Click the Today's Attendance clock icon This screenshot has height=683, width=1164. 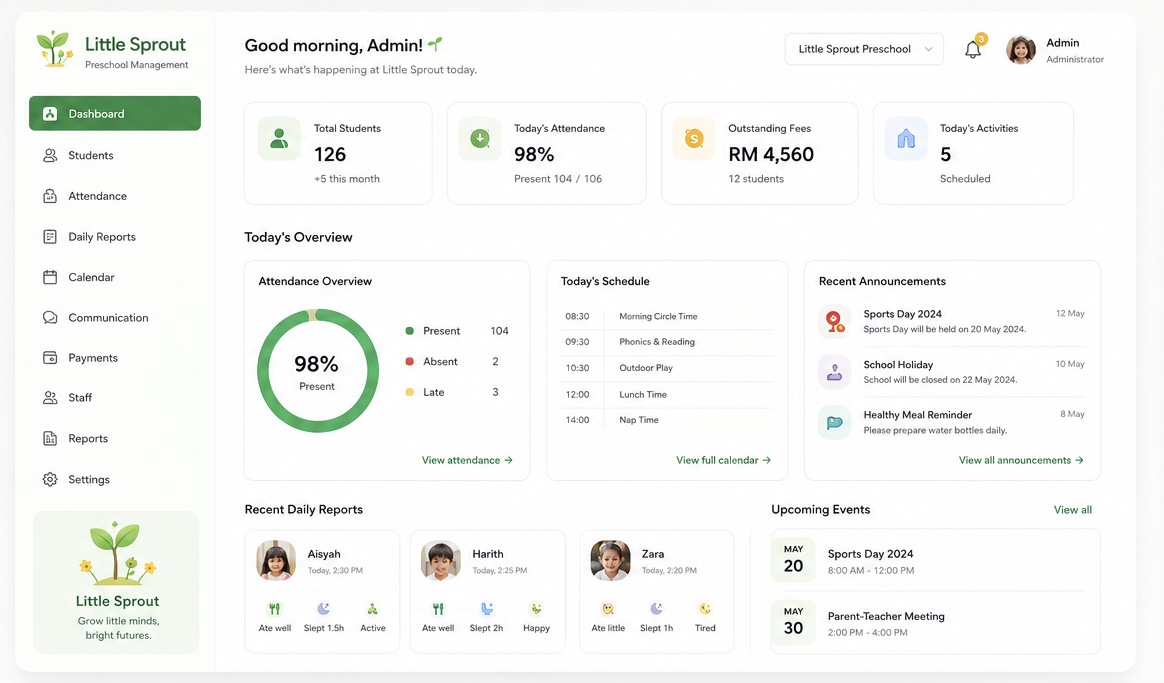(x=480, y=139)
